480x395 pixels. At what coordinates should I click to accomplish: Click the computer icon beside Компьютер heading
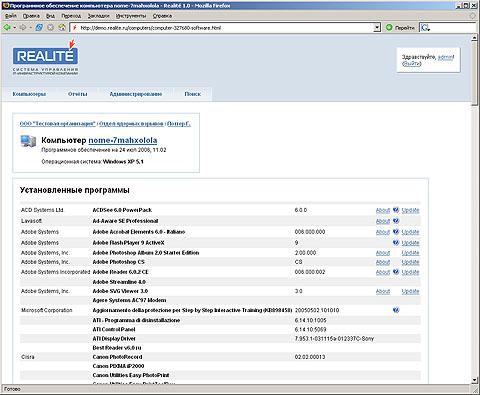point(28,141)
